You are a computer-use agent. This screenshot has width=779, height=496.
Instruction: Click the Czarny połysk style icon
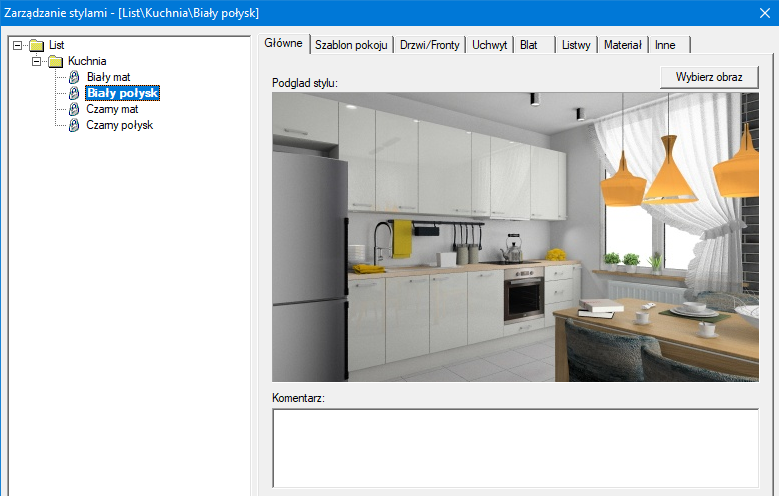point(74,125)
